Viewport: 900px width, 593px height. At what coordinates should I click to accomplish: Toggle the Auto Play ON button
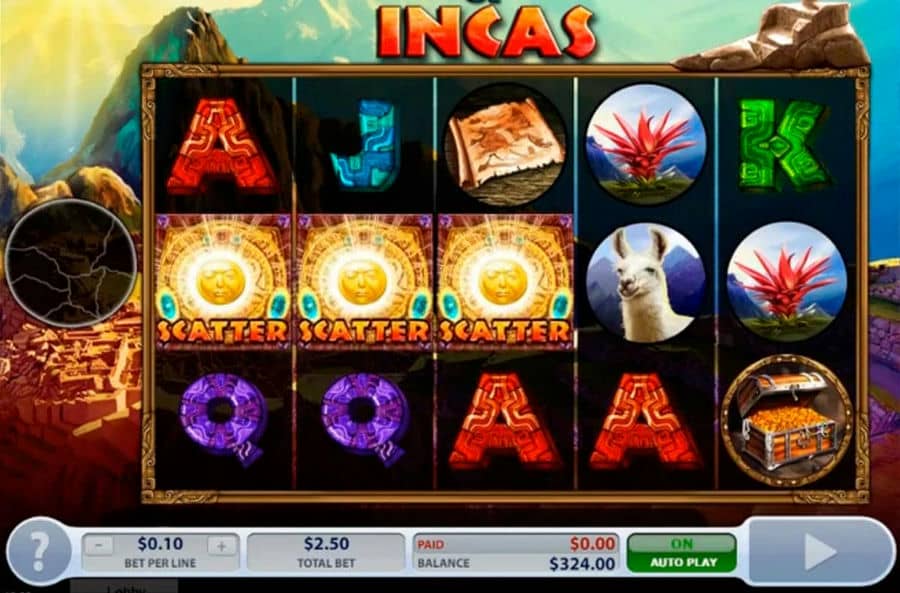(x=682, y=552)
